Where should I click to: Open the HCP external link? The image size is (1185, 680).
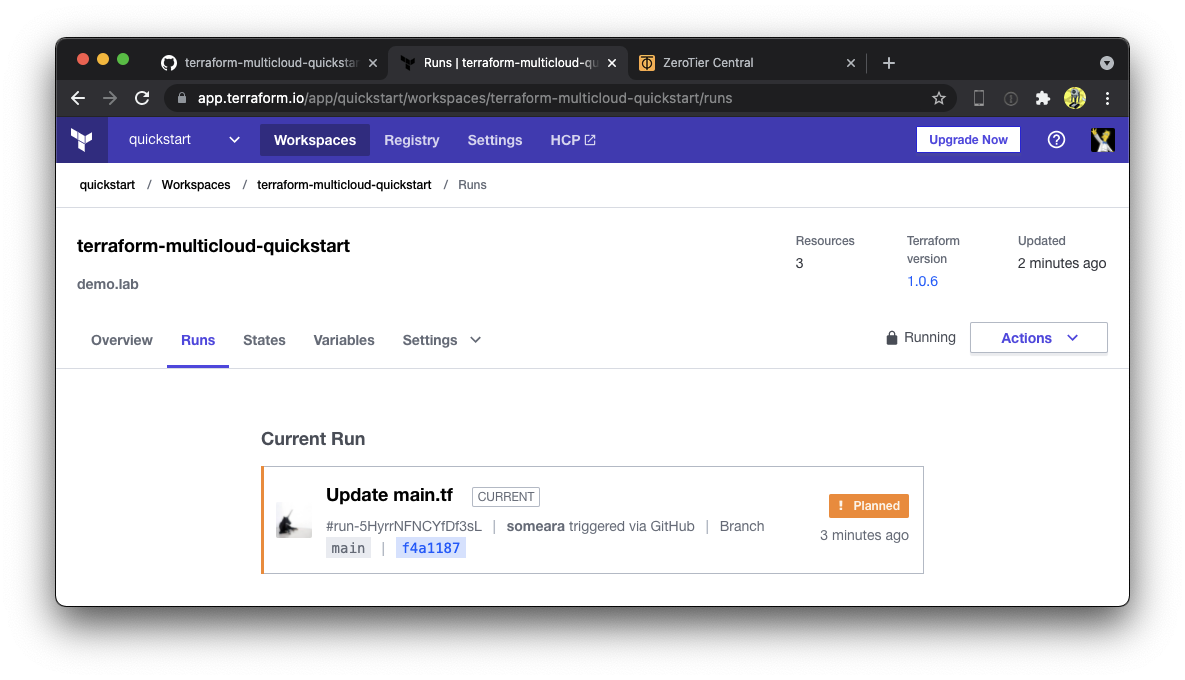[x=573, y=140]
